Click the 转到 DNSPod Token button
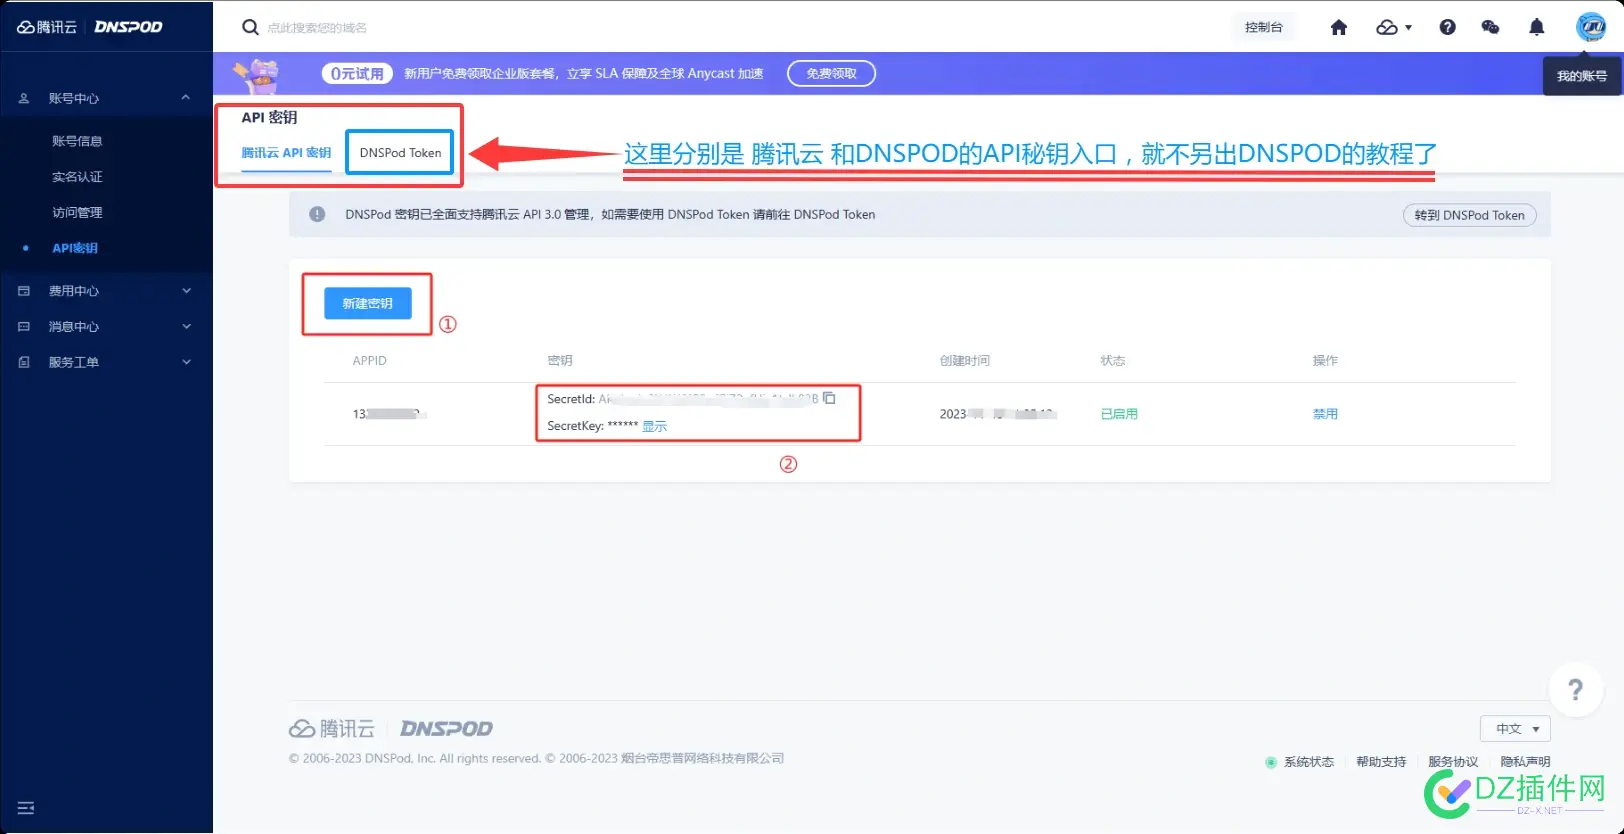Viewport: 1624px width, 834px height. point(1469,215)
